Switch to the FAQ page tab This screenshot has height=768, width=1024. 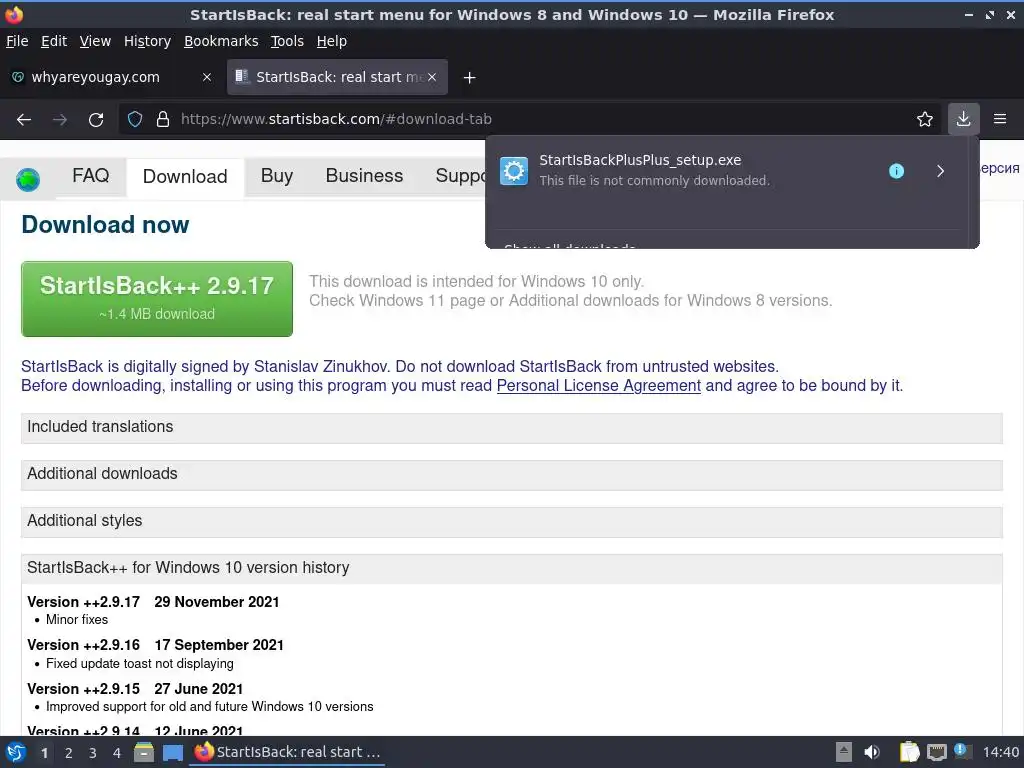tap(91, 176)
